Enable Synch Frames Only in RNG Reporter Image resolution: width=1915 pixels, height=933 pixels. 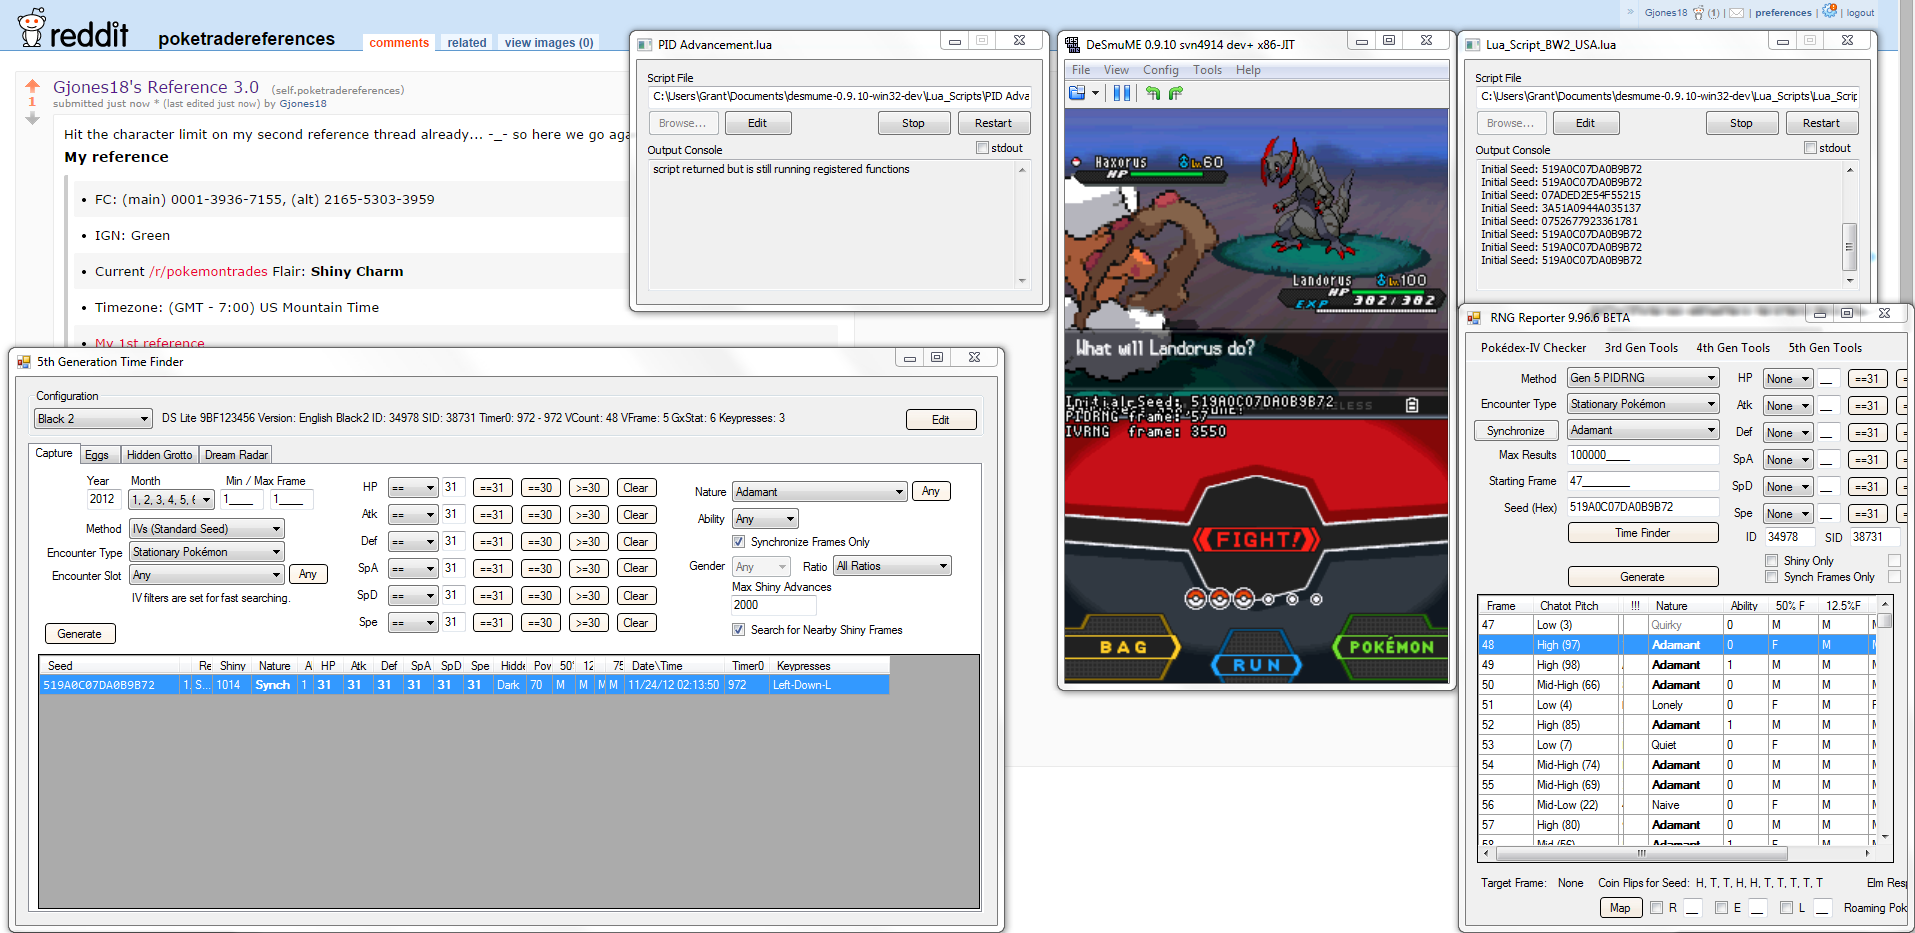click(1772, 577)
